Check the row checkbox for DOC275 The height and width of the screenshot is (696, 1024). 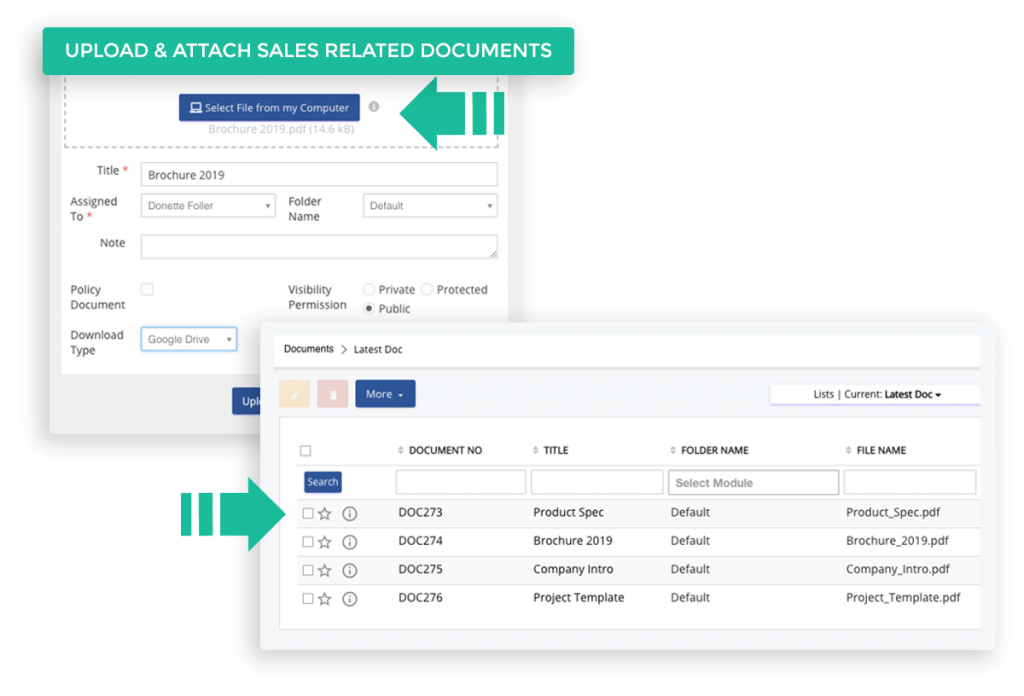306,569
